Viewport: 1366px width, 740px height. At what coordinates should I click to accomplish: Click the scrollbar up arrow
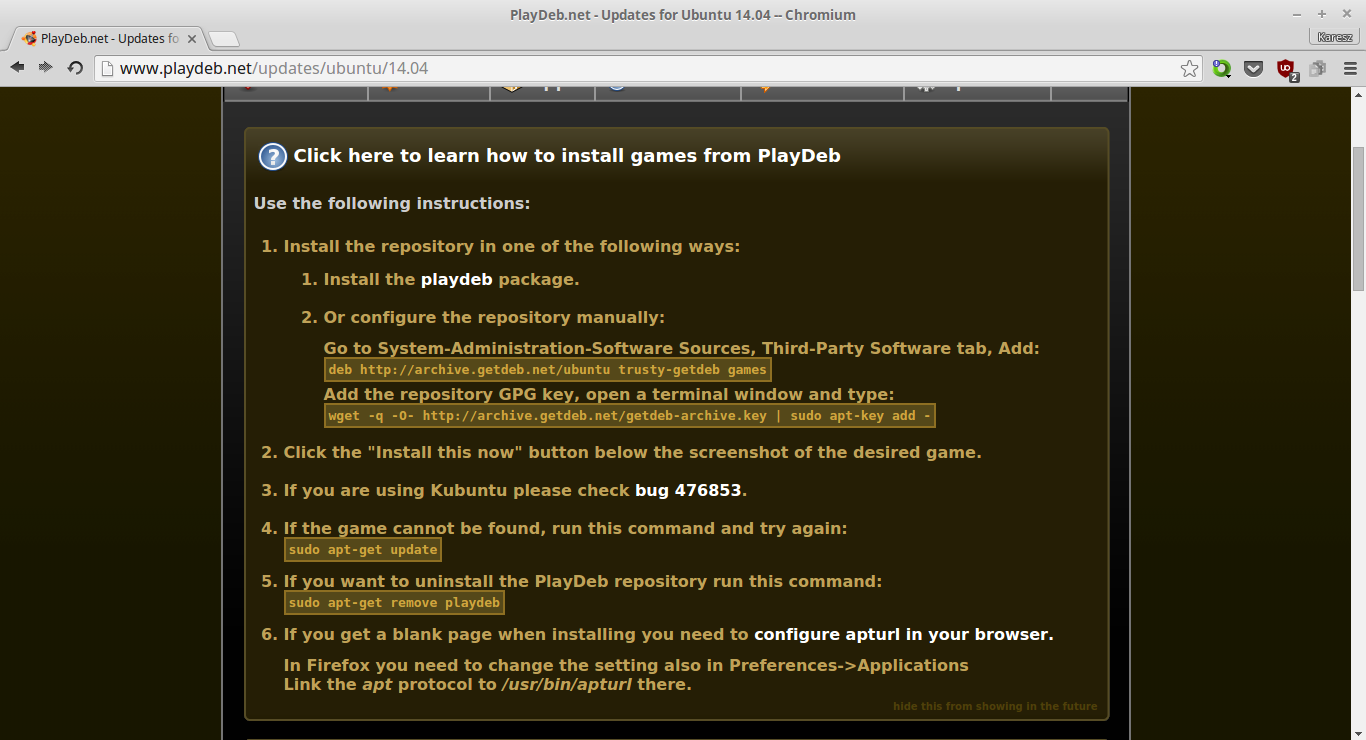[x=1358, y=94]
